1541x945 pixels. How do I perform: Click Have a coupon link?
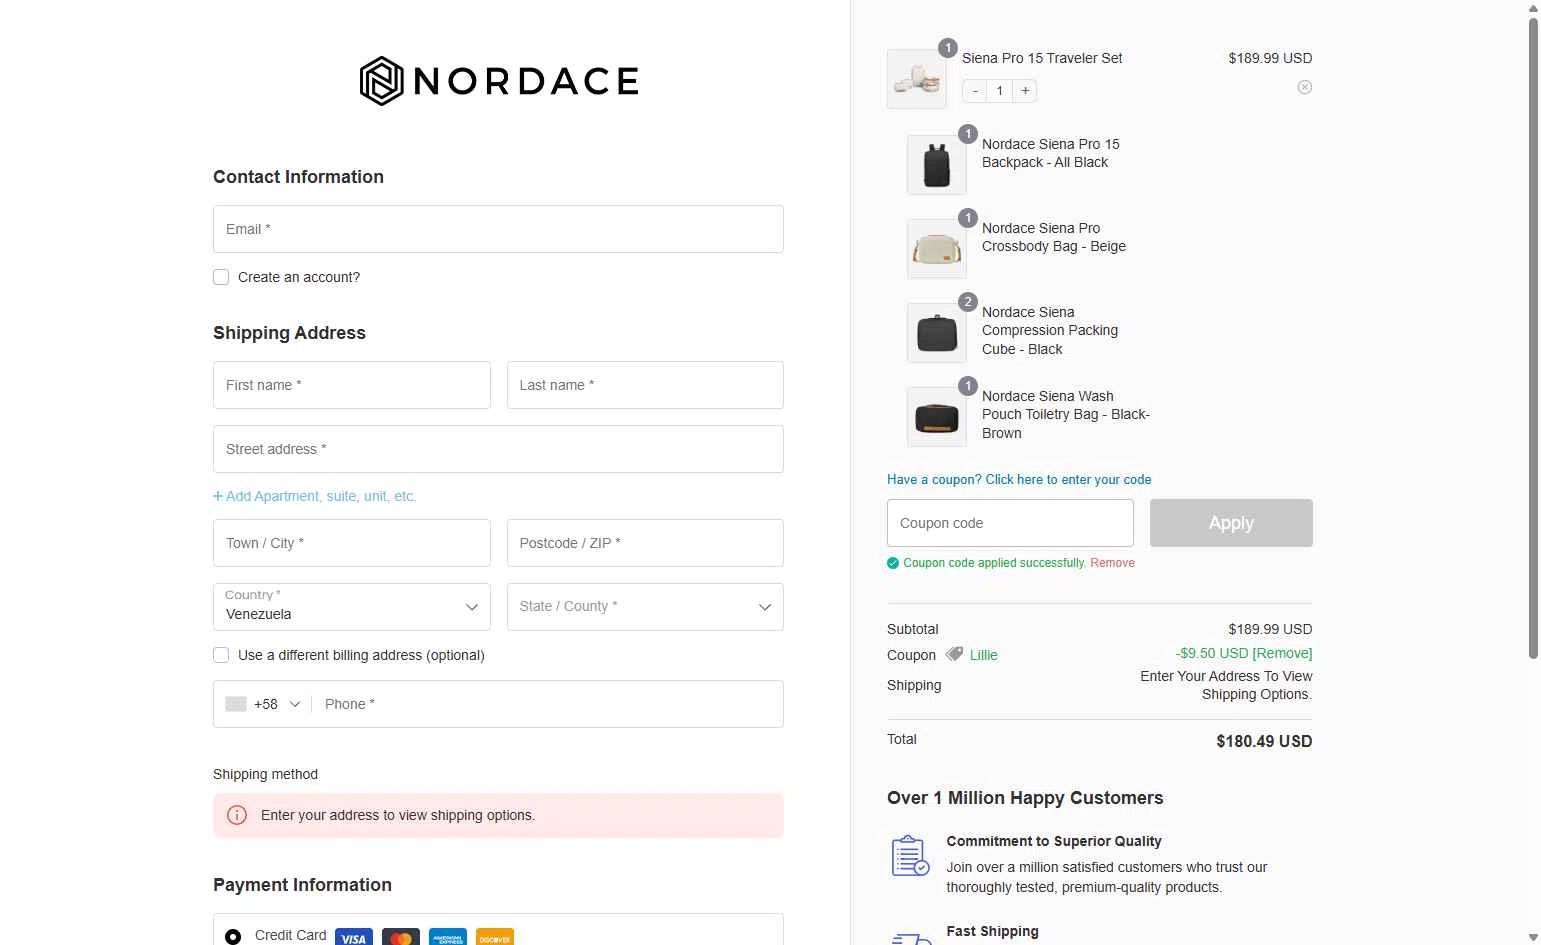tap(1019, 480)
